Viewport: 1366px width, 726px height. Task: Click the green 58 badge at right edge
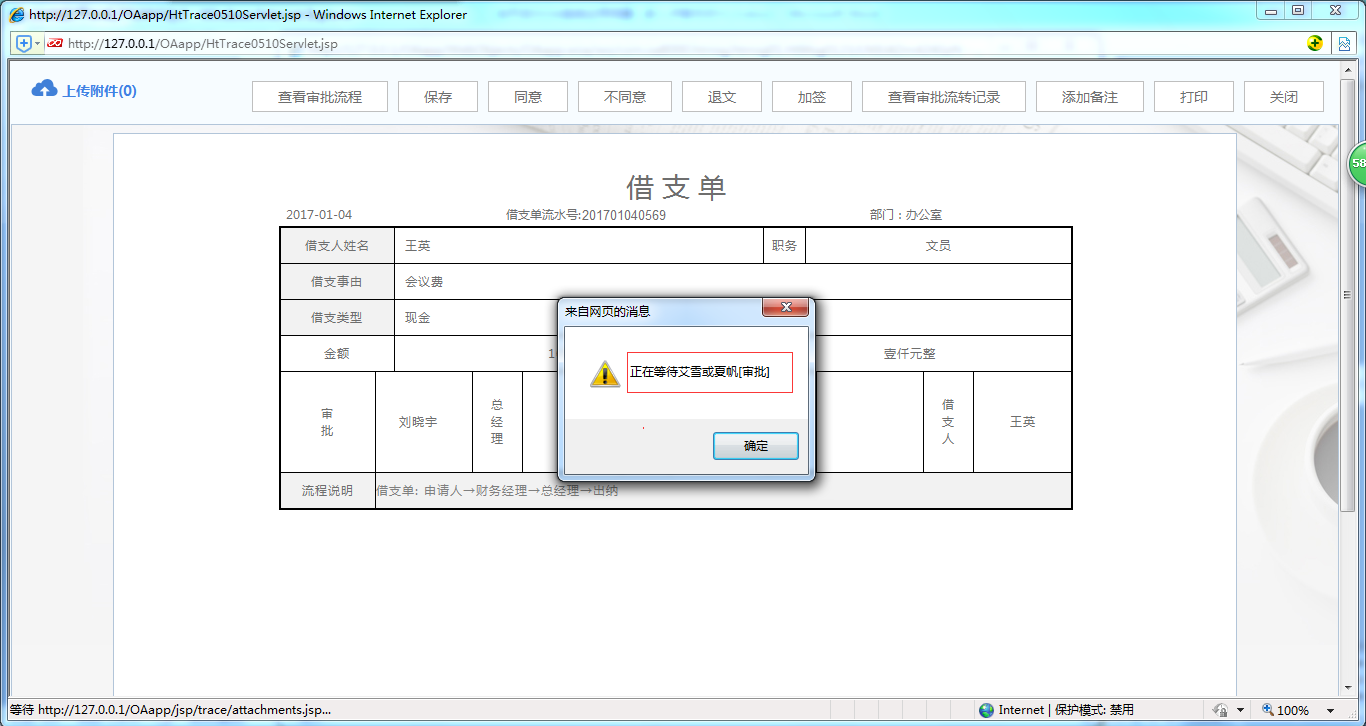coord(1357,163)
